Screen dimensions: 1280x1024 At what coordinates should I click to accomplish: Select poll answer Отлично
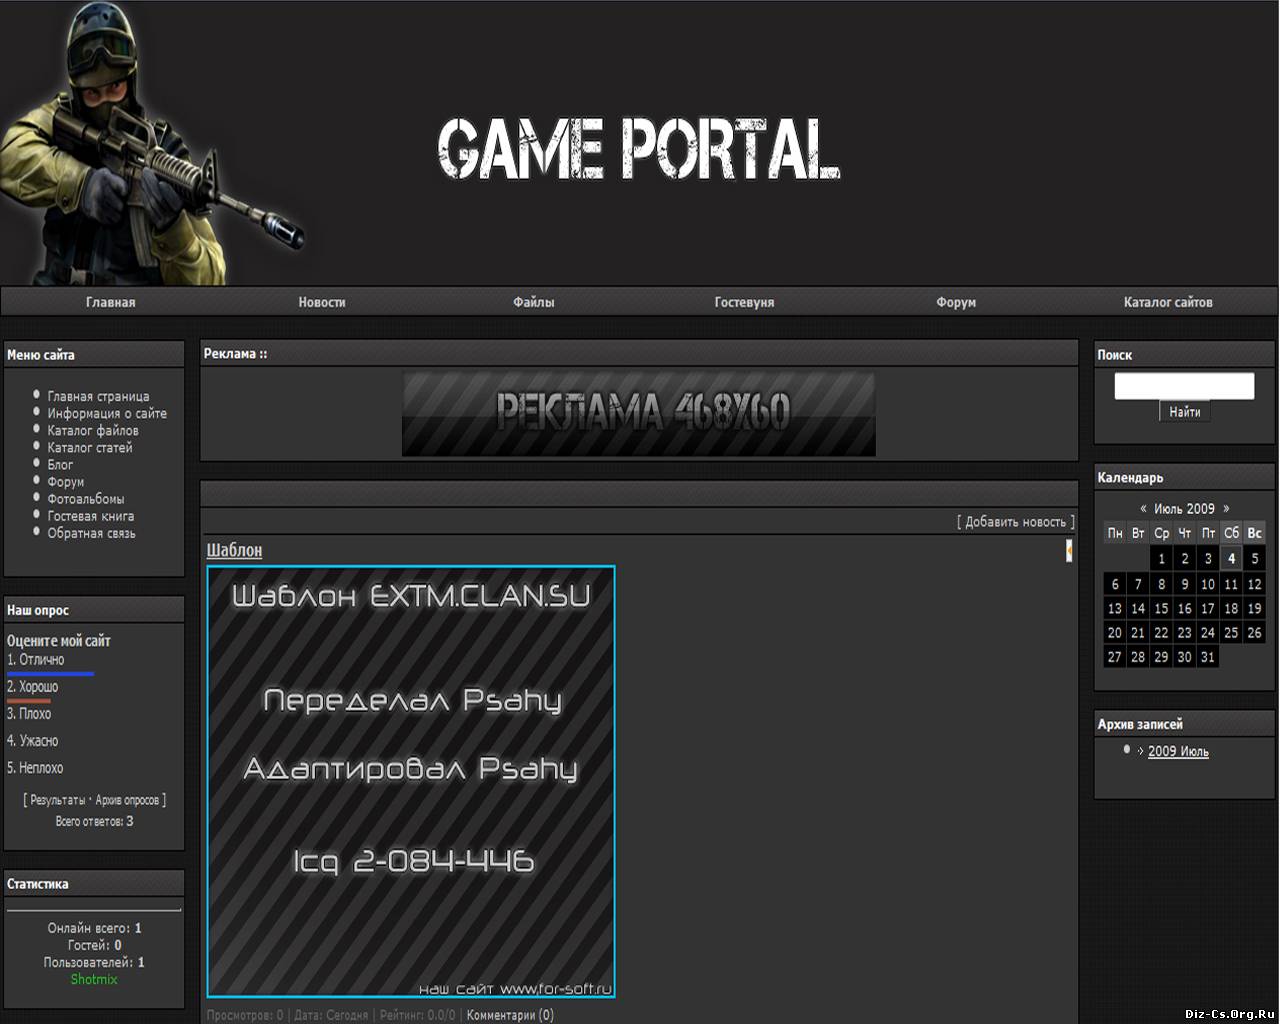tap(36, 660)
